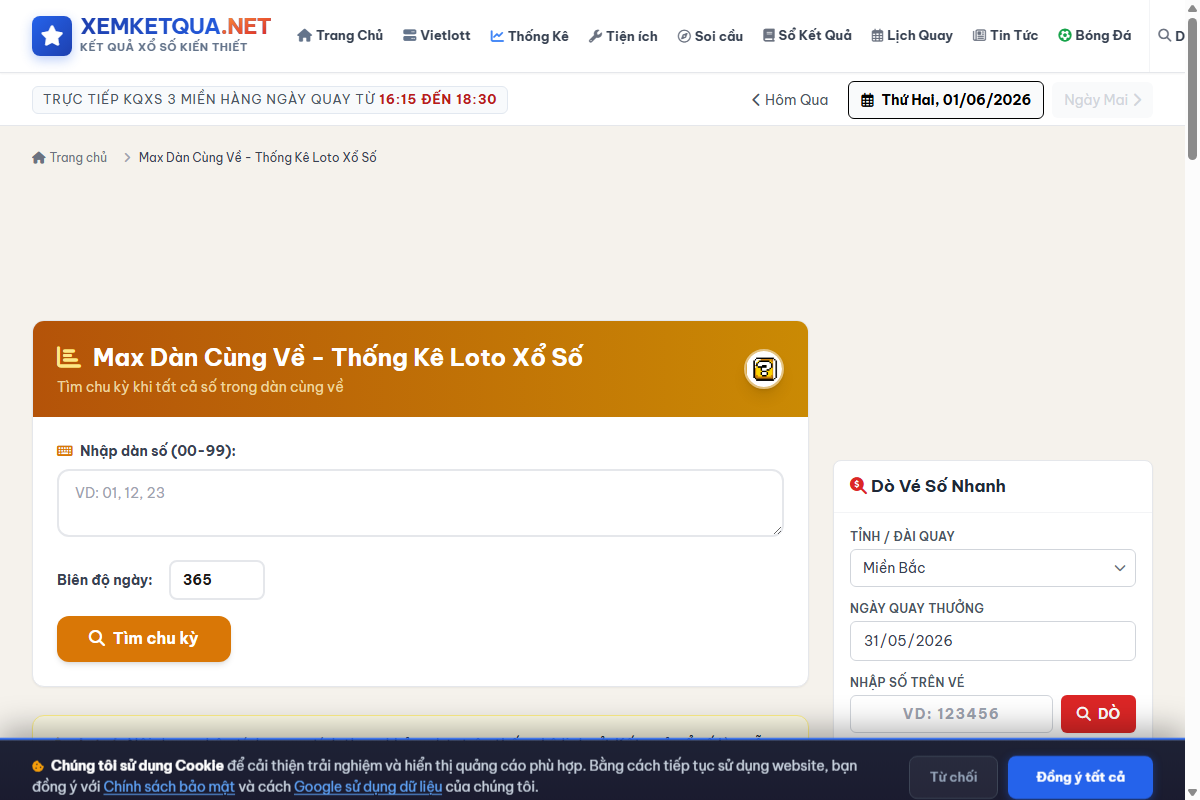Click the bar-chart icon beside Max Dàn title

69,356
